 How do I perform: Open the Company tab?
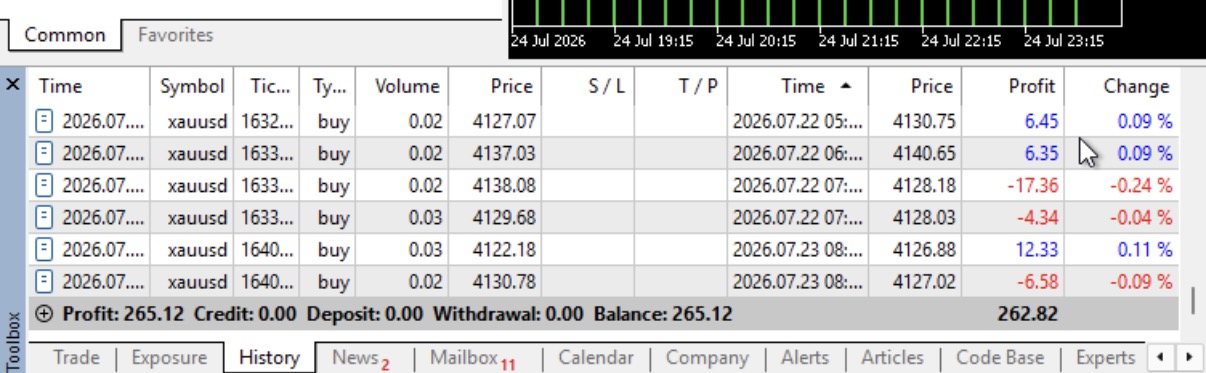tap(707, 357)
